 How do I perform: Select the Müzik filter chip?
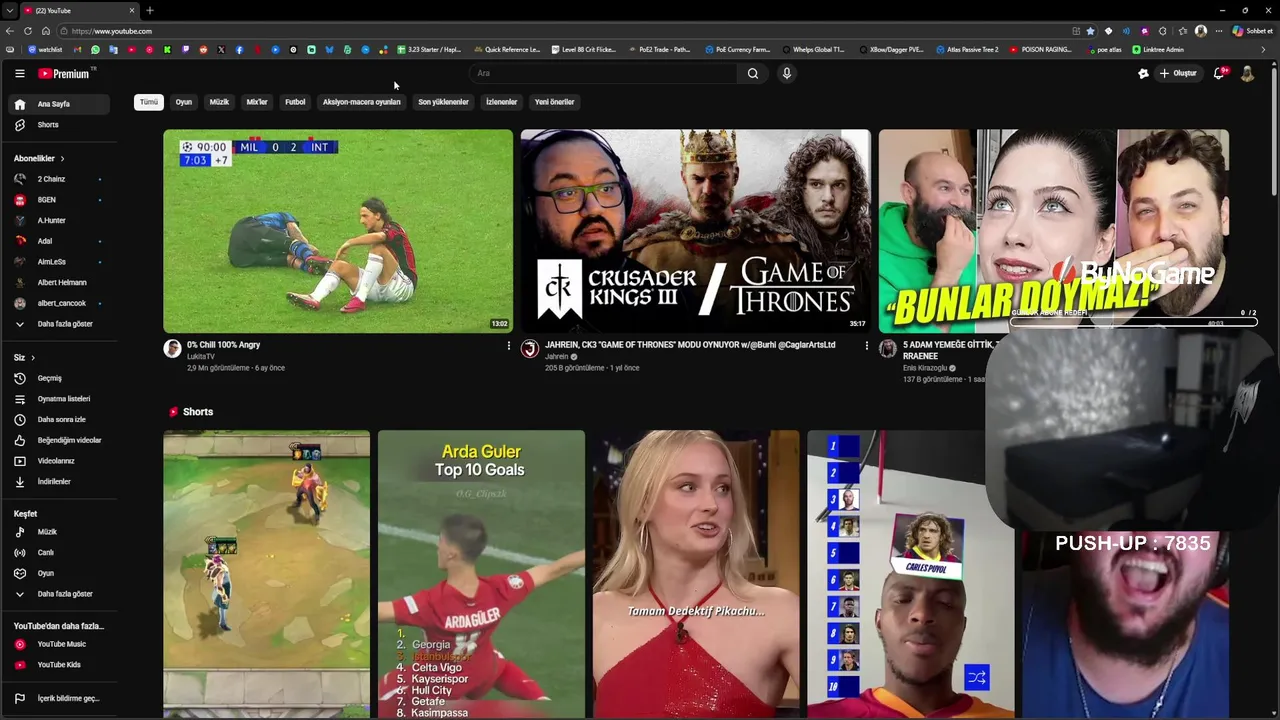pos(219,102)
